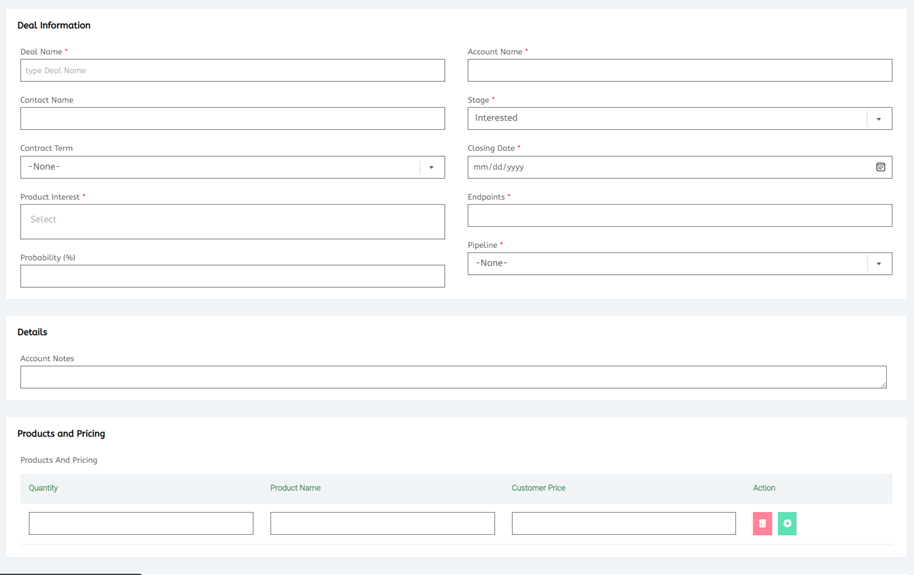Select the Contact Name text box

click(x=232, y=118)
